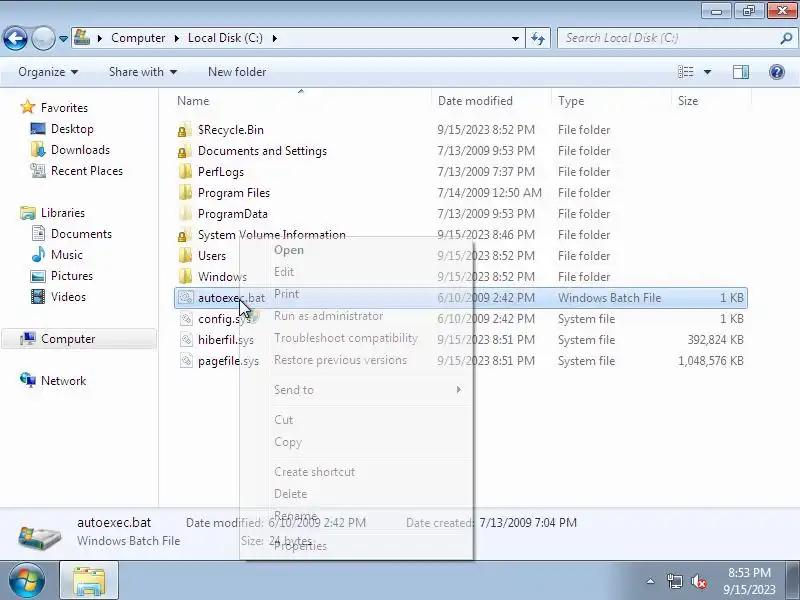800x600 pixels.
Task: Select the hiberfil.sys file icon
Action: pyautogui.click(x=186, y=339)
